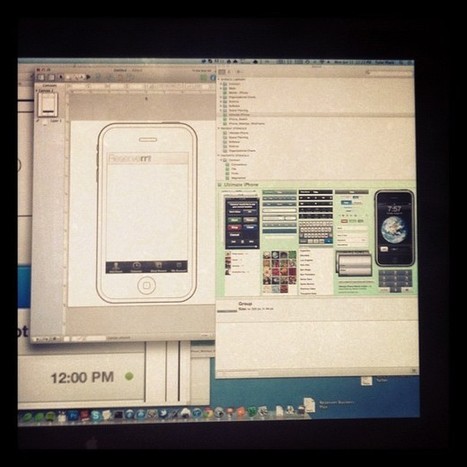Select the Layer 1 row in the sidebar
The image size is (467, 467).
50,121
